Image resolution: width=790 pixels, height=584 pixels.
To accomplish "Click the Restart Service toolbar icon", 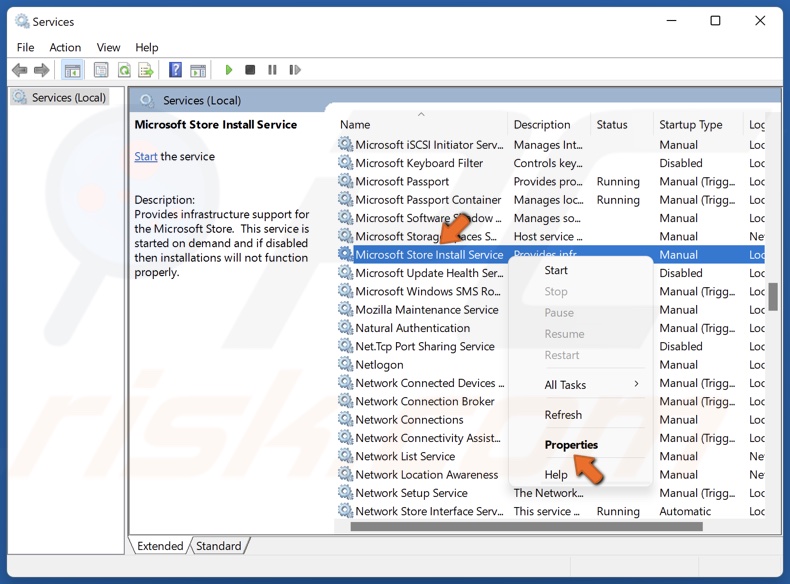I will (x=295, y=70).
